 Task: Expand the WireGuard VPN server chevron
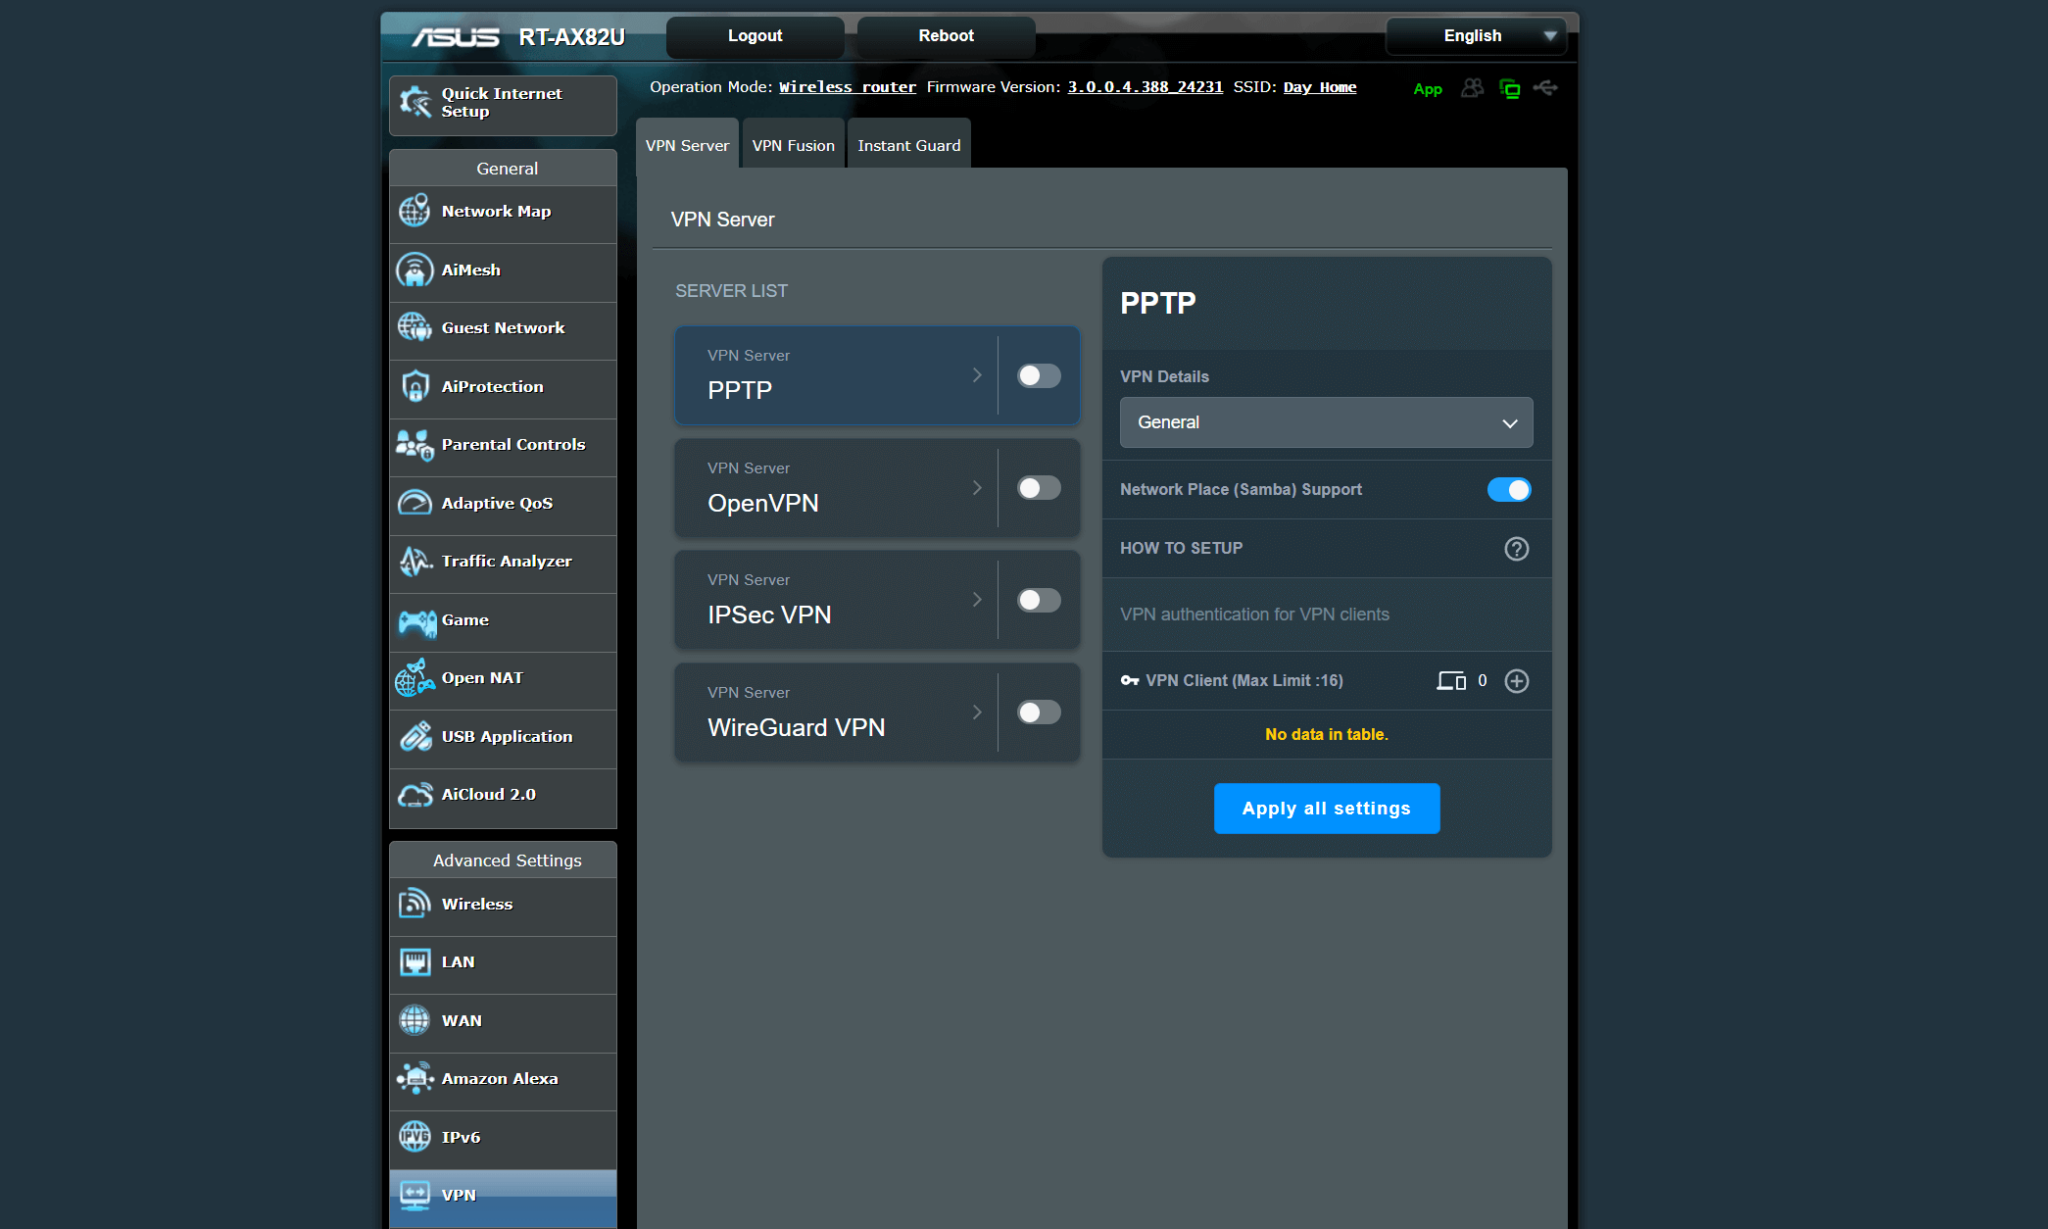coord(977,712)
